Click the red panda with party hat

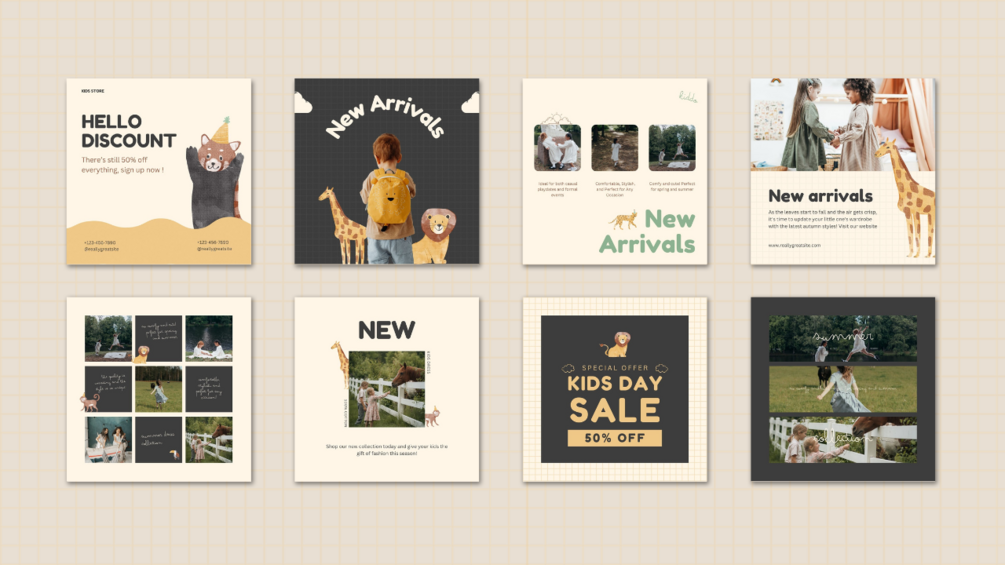[x=215, y=174]
